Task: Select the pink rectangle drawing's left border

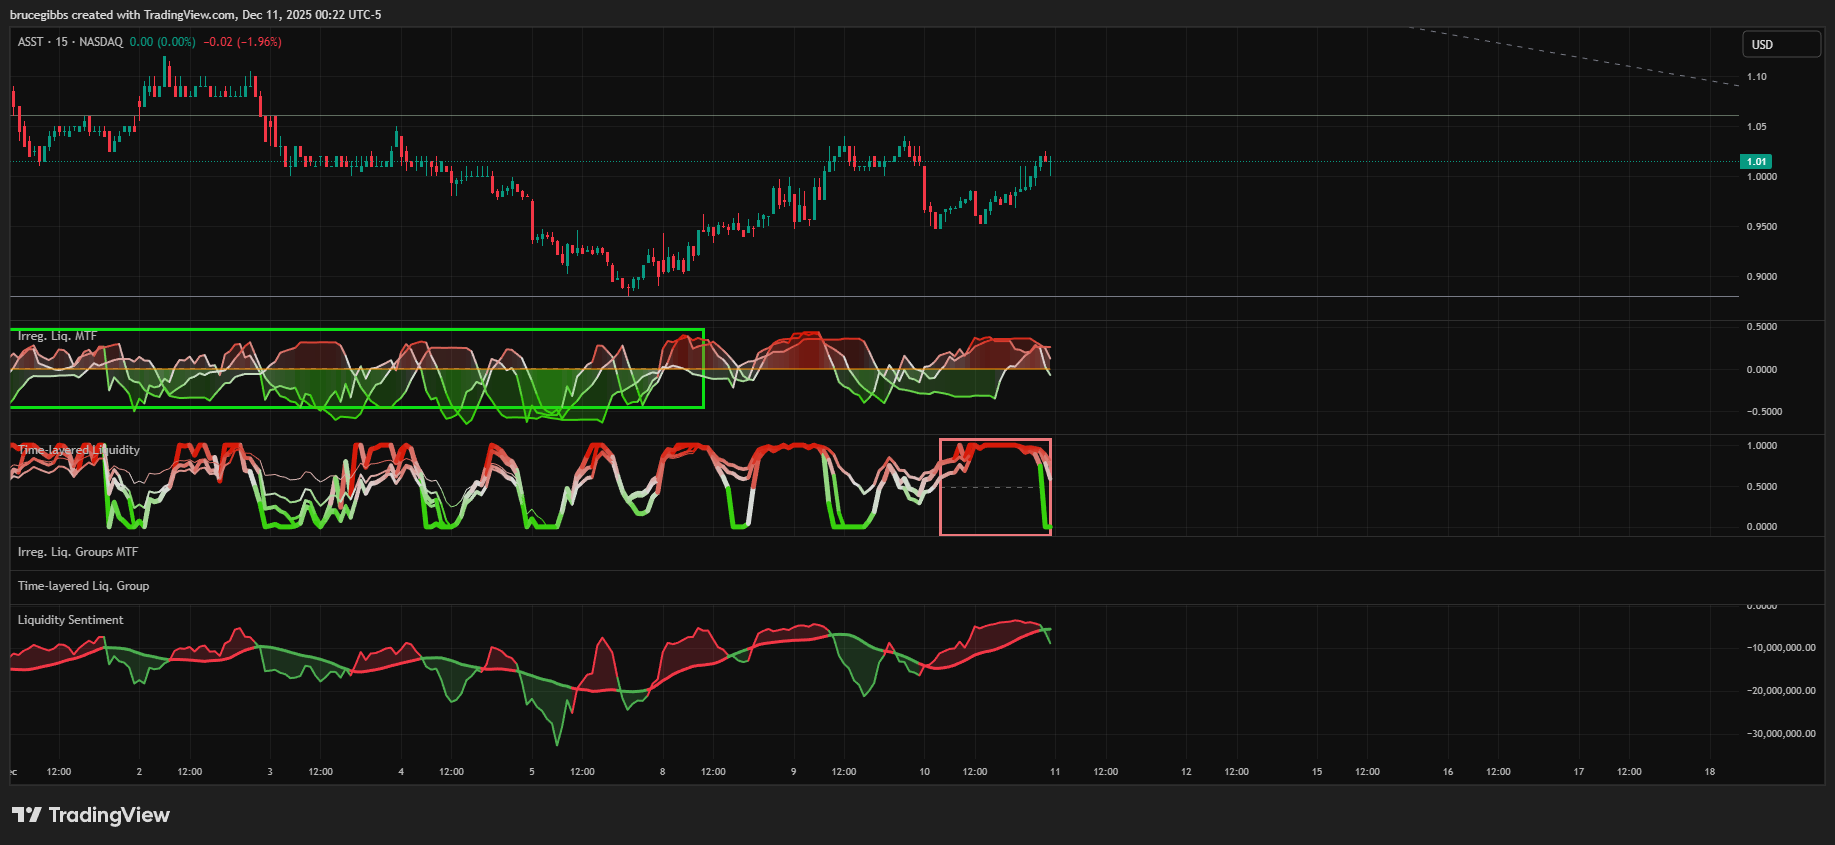Action: 940,487
